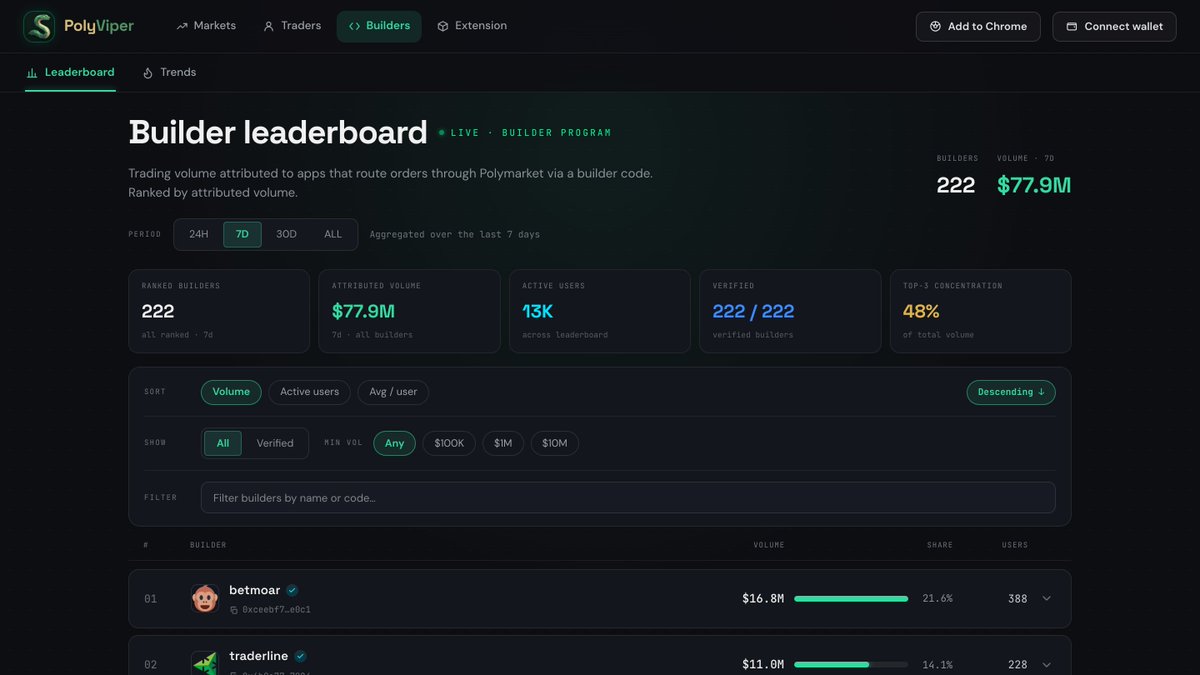
Task: Expand the betmoar row chevron
Action: point(1047,599)
